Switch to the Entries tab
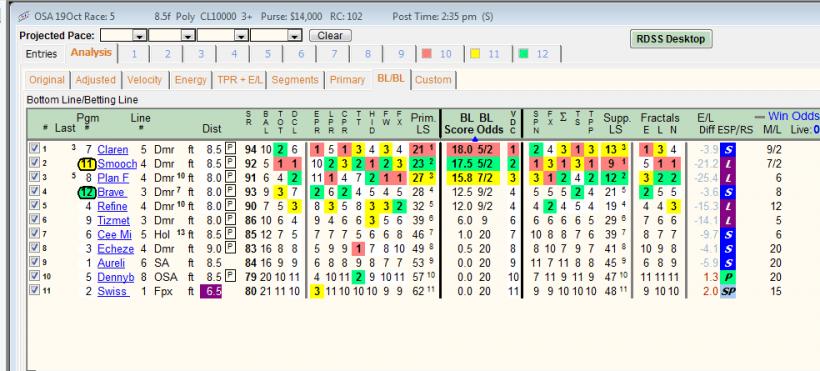 (x=41, y=54)
